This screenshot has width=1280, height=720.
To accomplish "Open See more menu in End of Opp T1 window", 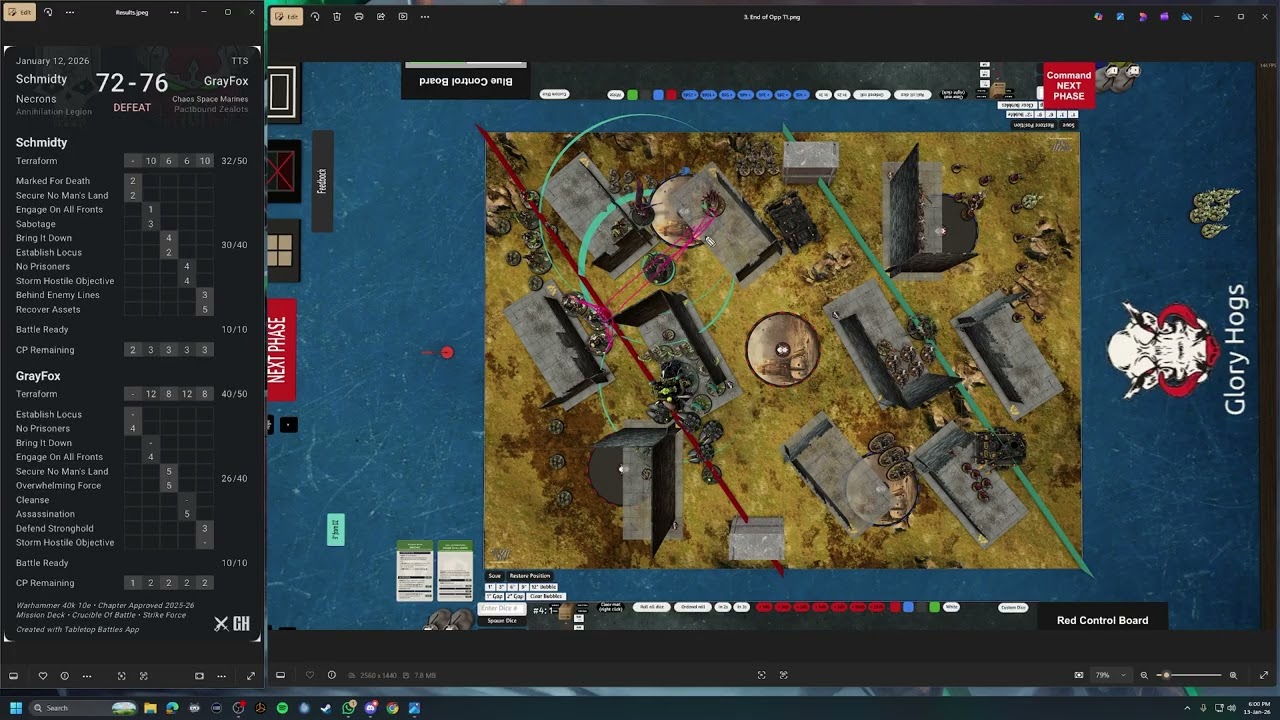I will (425, 16).
